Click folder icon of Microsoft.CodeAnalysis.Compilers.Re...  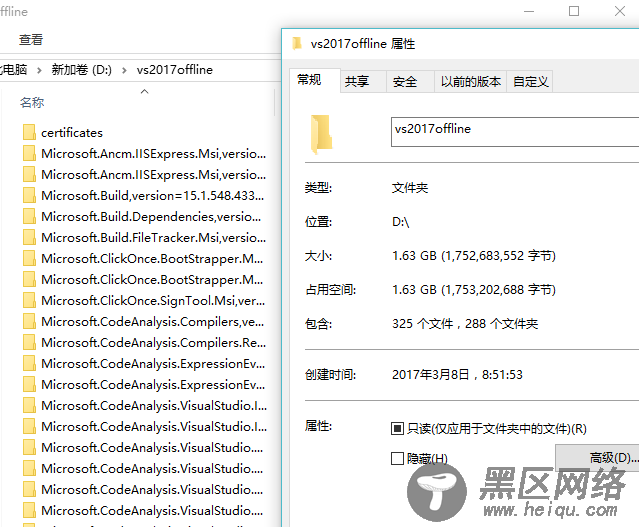[29, 342]
